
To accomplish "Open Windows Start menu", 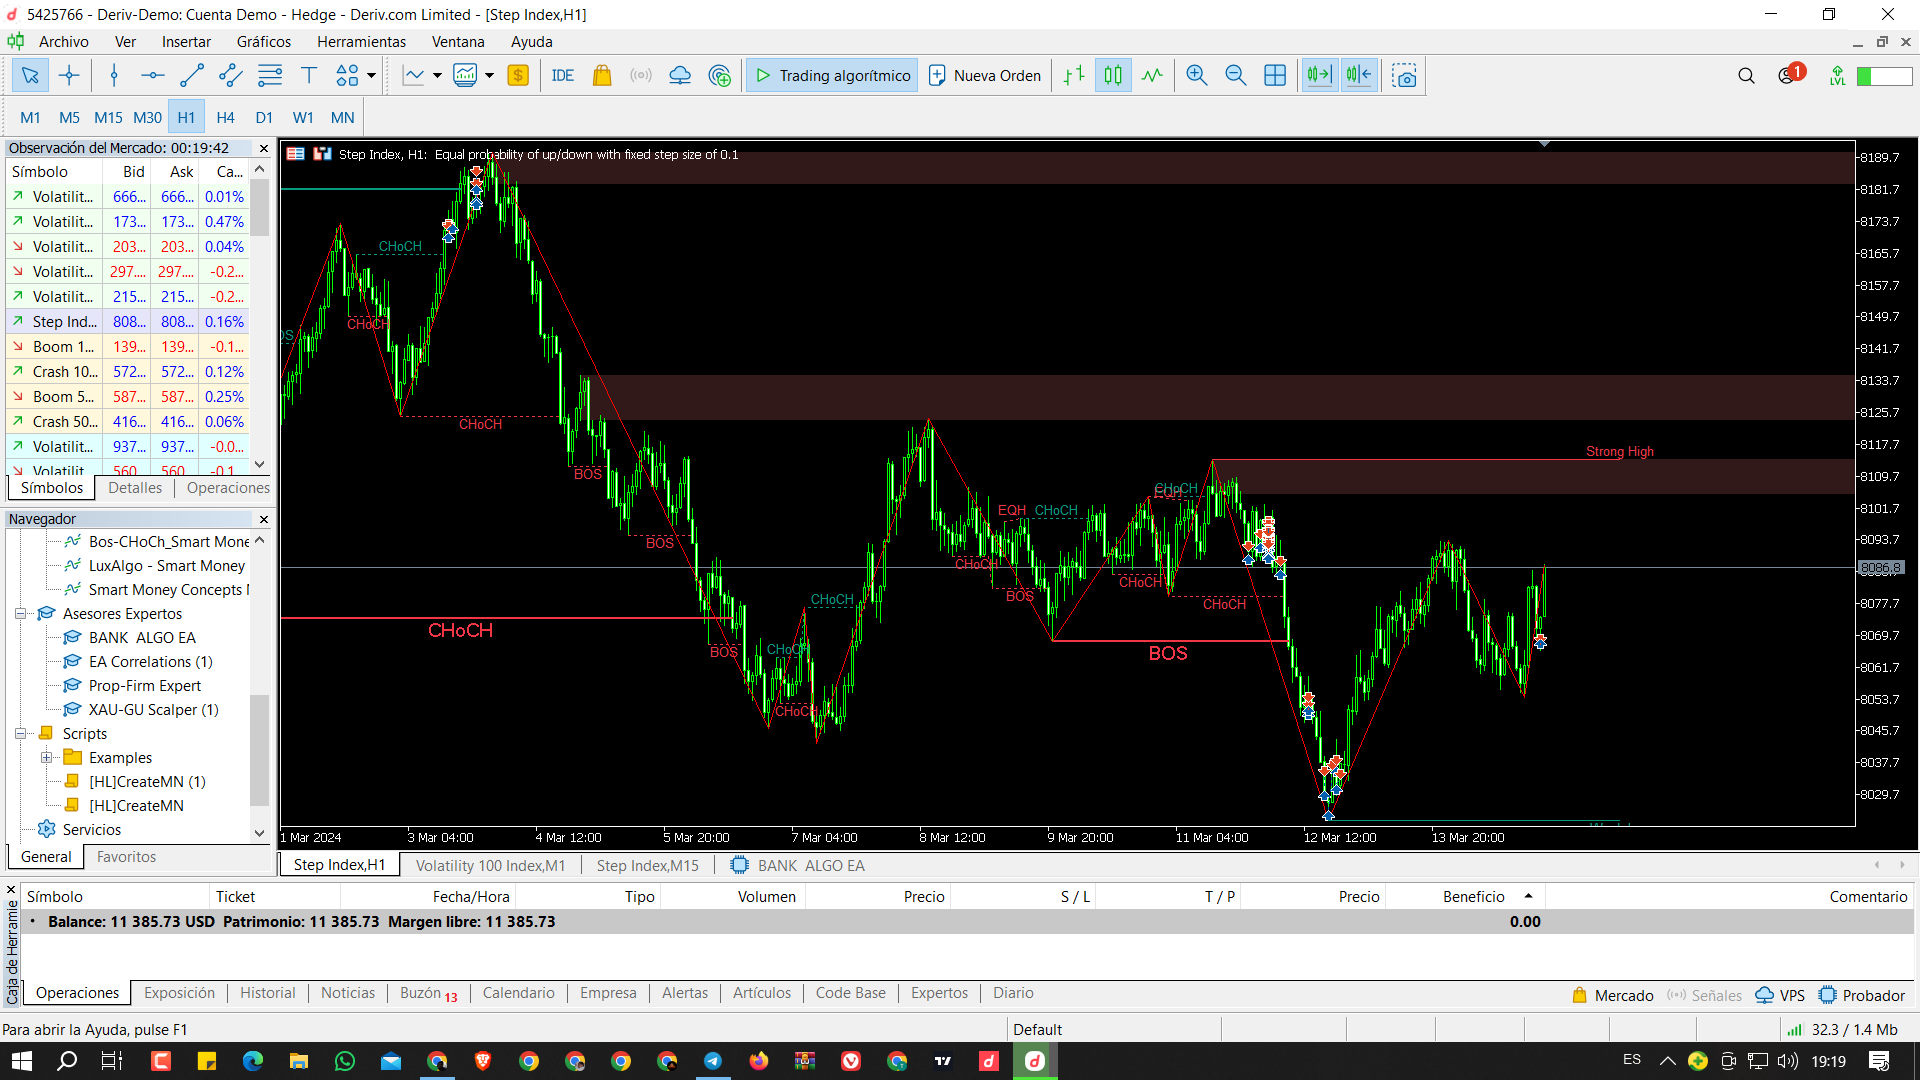I will 21,1061.
